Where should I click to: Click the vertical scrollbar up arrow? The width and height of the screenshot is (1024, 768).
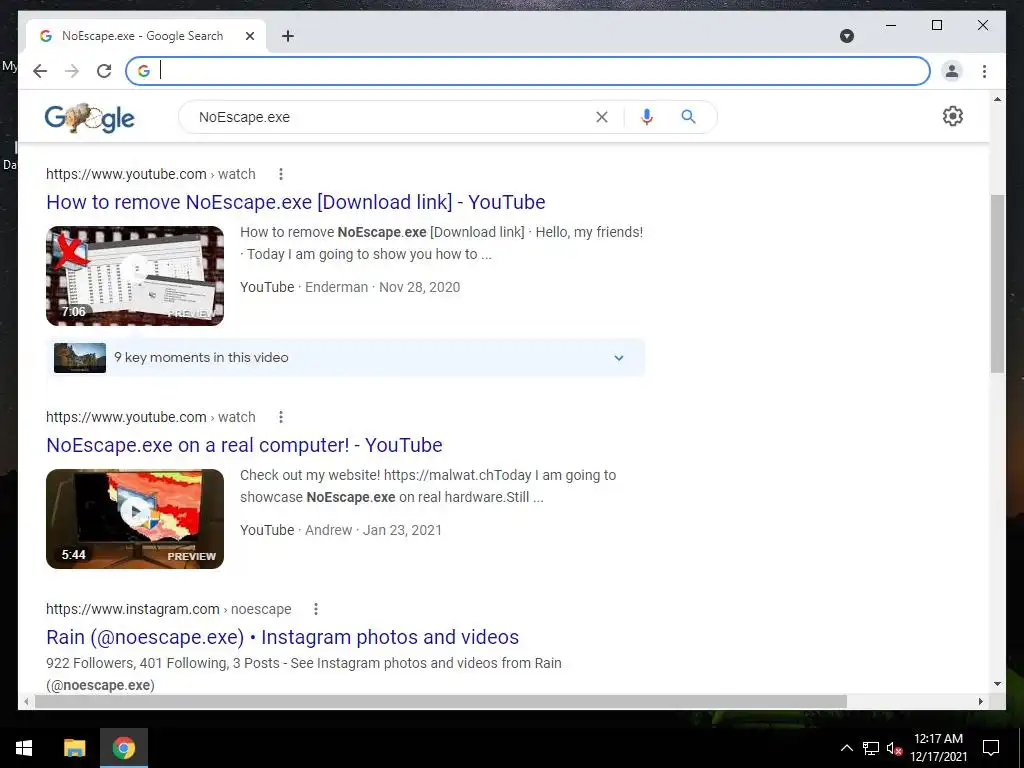click(x=997, y=99)
